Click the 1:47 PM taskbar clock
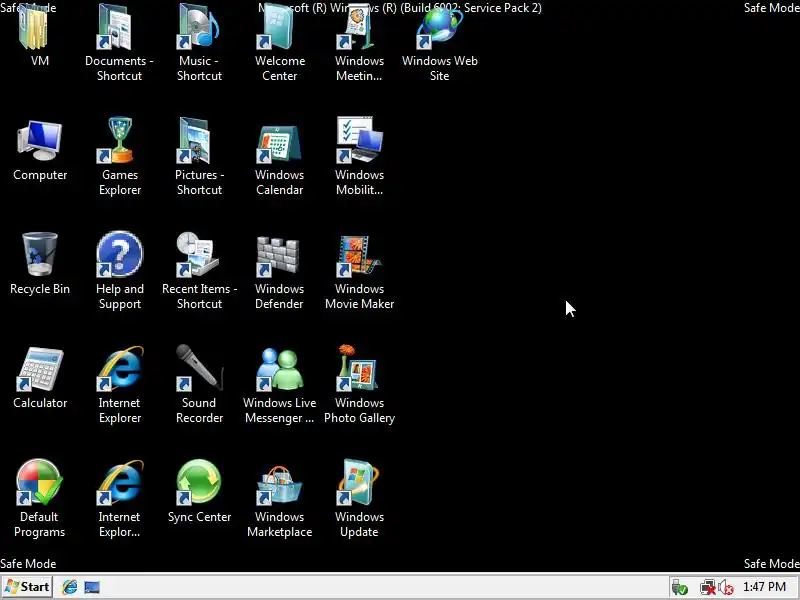The width and height of the screenshot is (800, 600). pos(764,587)
